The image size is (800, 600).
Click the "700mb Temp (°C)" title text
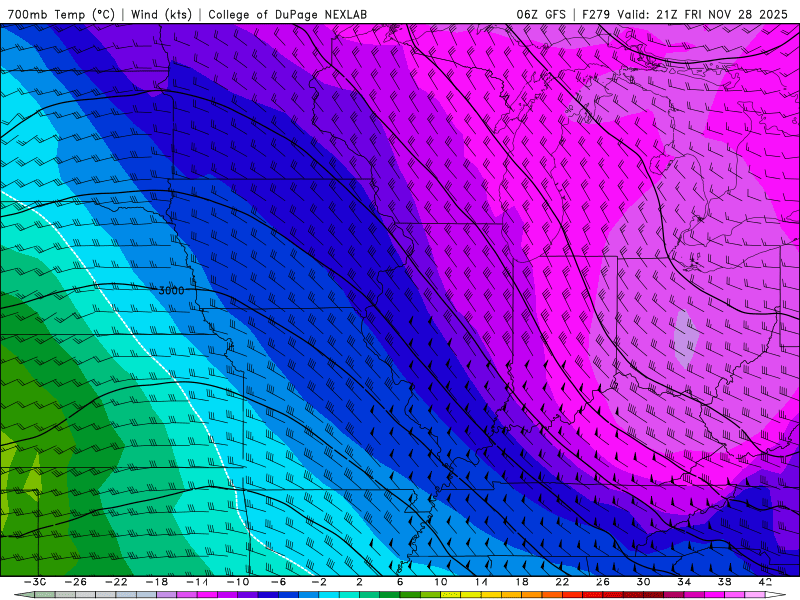point(61,14)
